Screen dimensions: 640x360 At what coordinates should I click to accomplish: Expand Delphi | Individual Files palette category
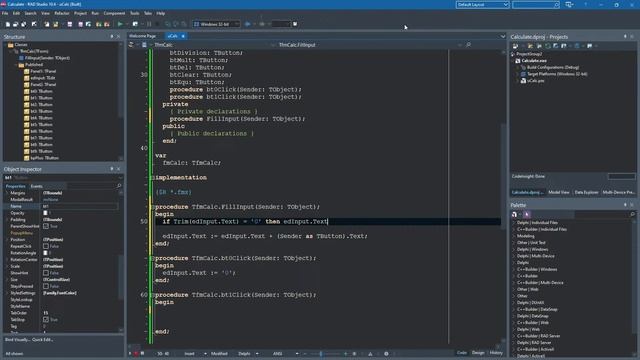click(x=514, y=223)
